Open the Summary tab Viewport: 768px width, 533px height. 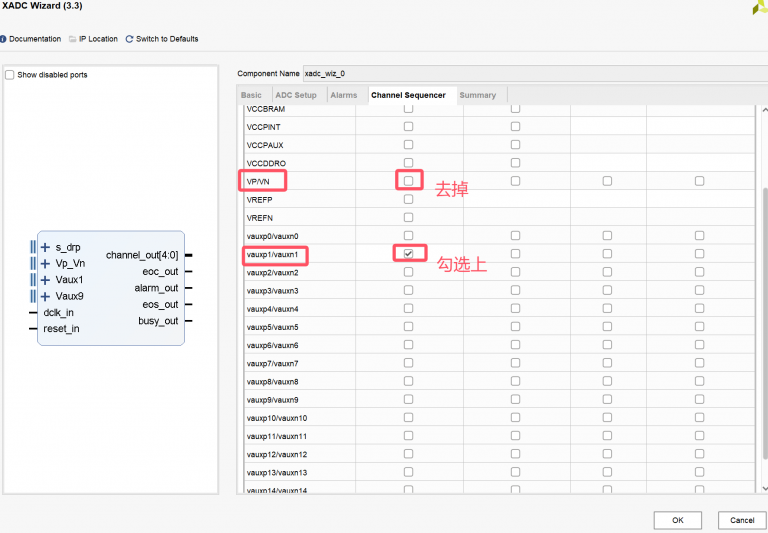477,95
